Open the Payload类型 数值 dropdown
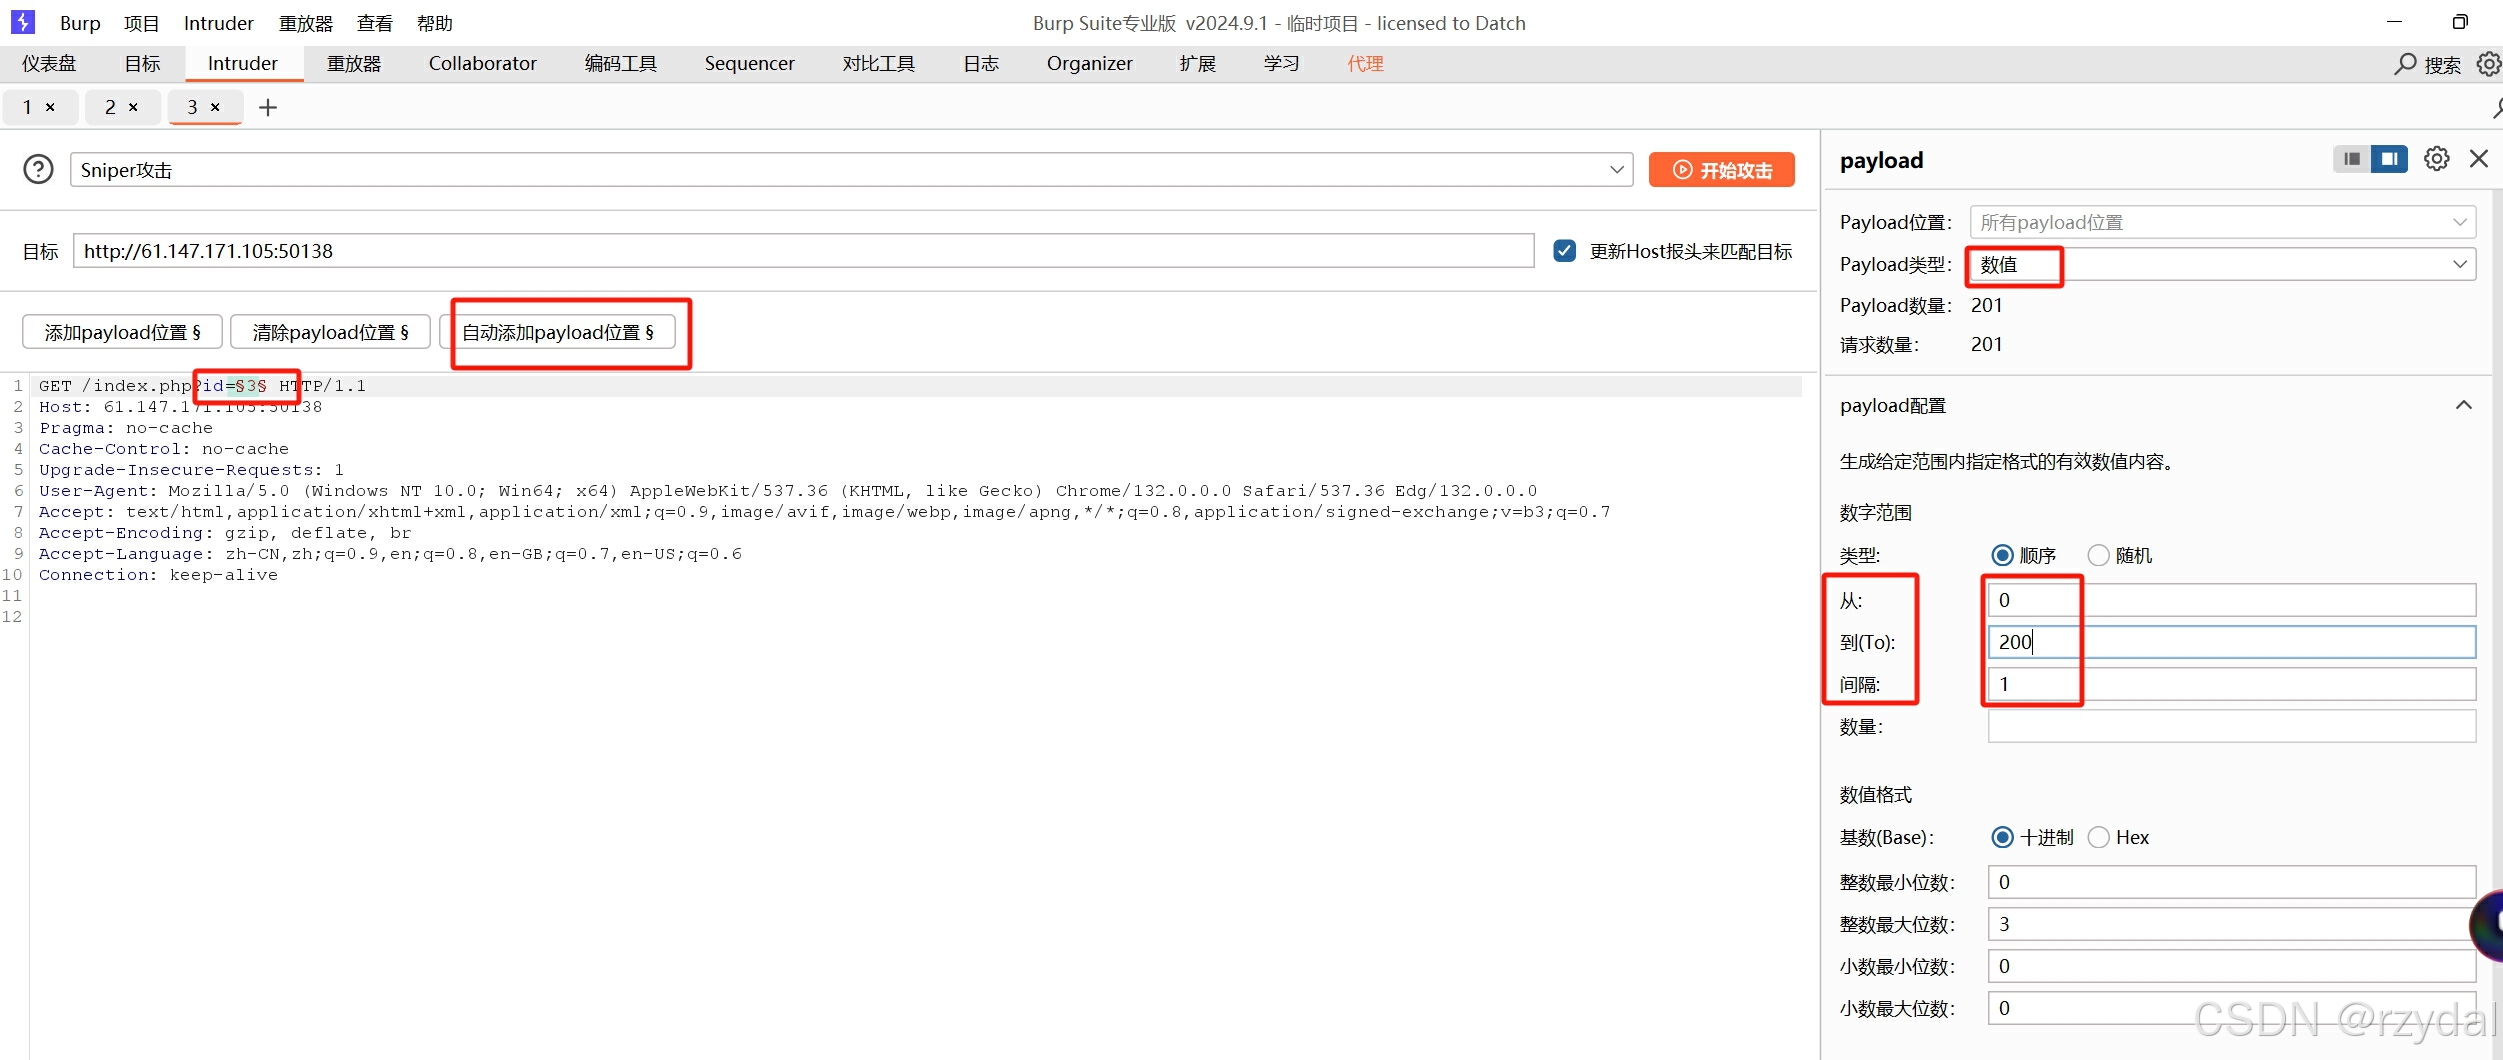 [x=2222, y=264]
